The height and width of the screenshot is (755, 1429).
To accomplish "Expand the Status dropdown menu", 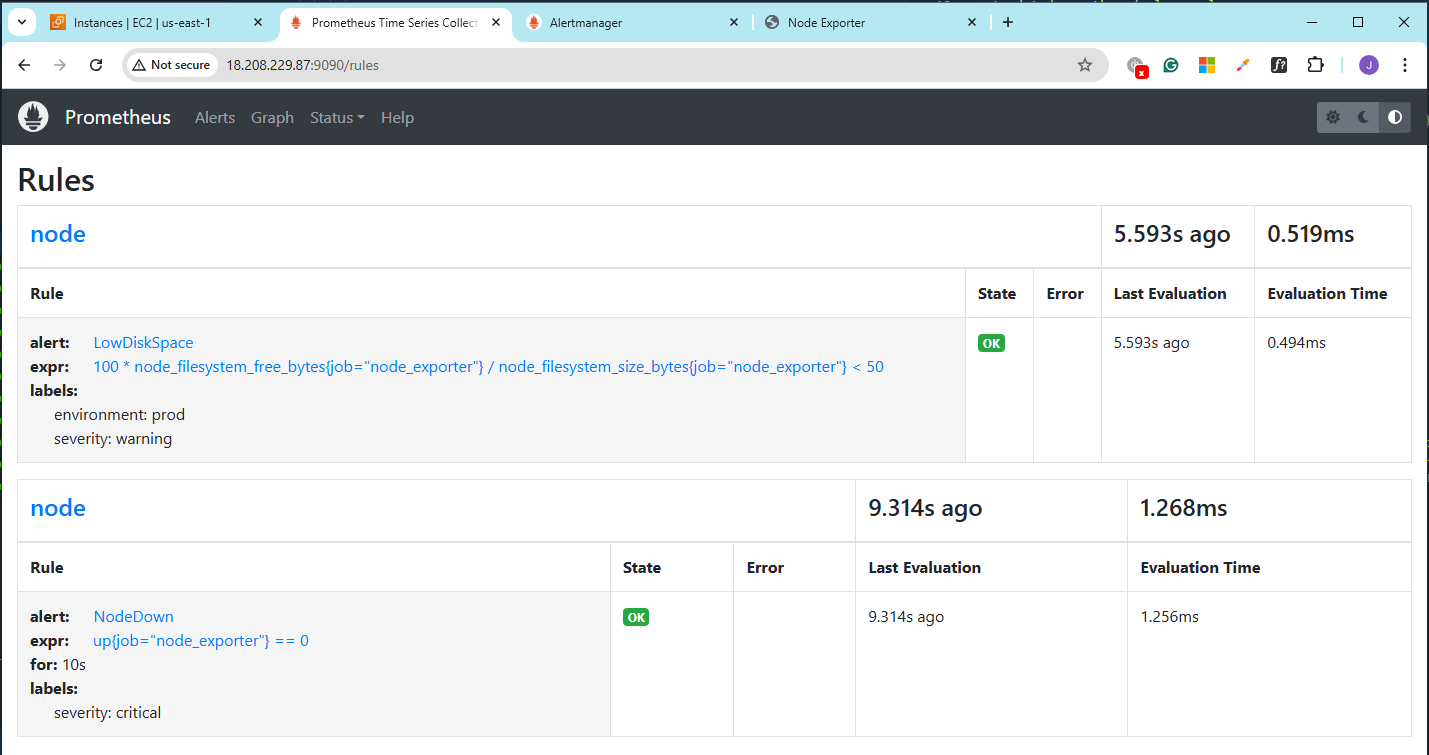I will click(x=337, y=118).
